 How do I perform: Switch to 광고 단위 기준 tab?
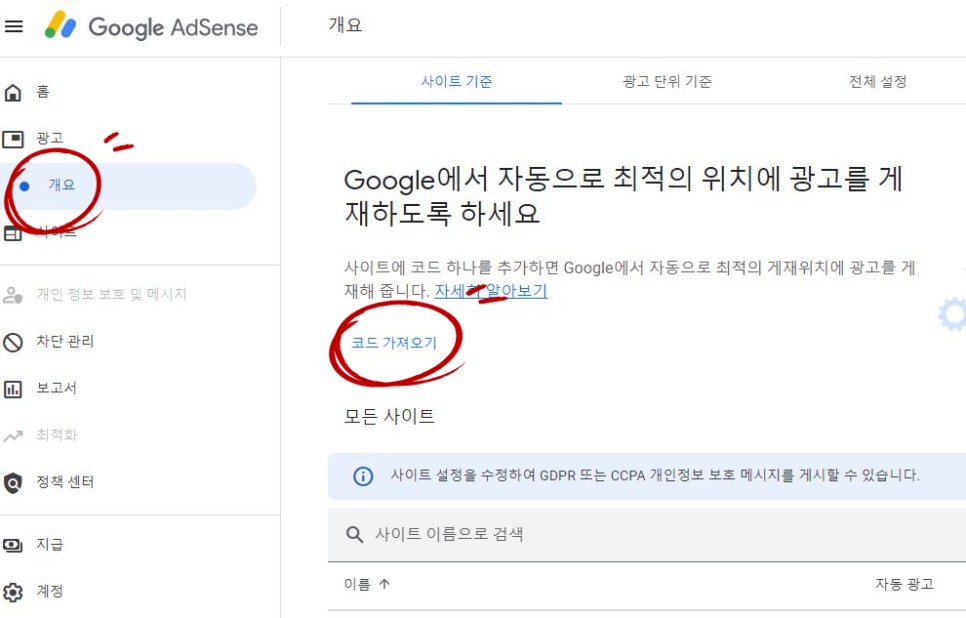pos(667,81)
